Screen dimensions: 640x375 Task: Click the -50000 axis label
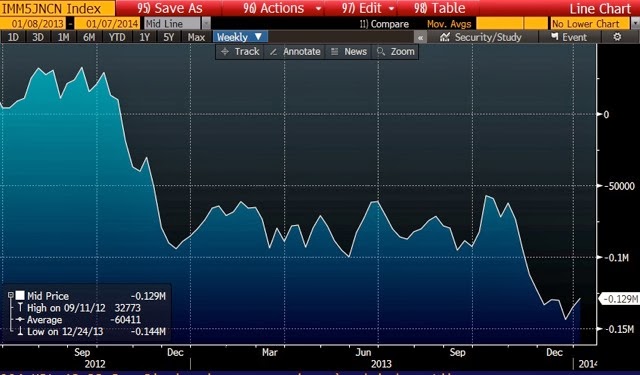[x=619, y=186]
